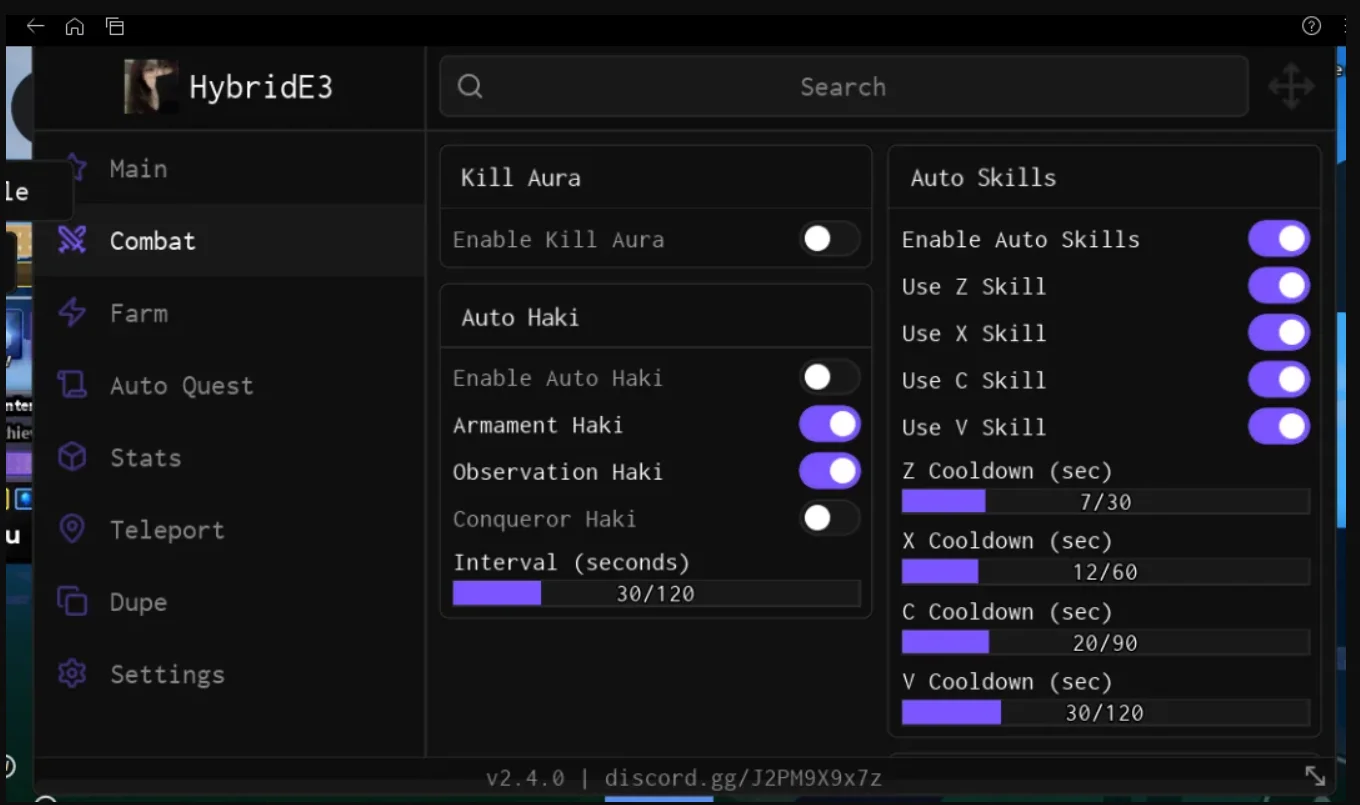Disable the Armament Haki toggle

click(829, 425)
